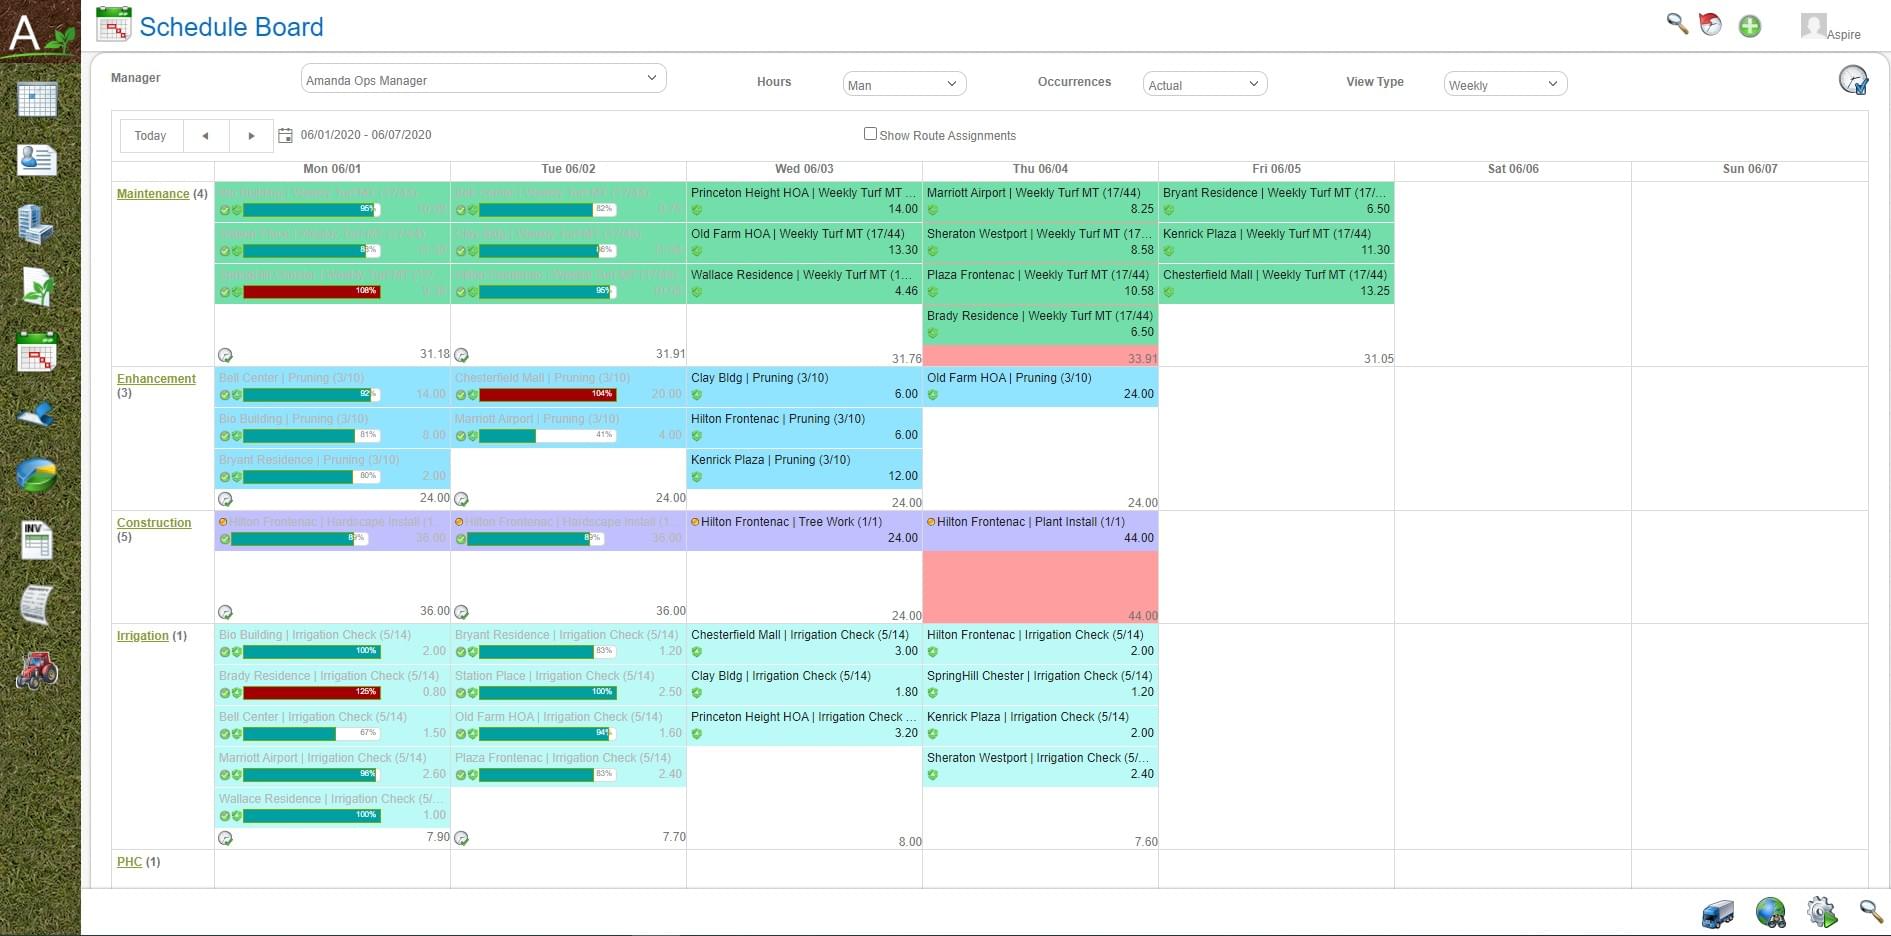Go to next week arrow
Viewport: 1891px width, 936px height.
pos(251,135)
